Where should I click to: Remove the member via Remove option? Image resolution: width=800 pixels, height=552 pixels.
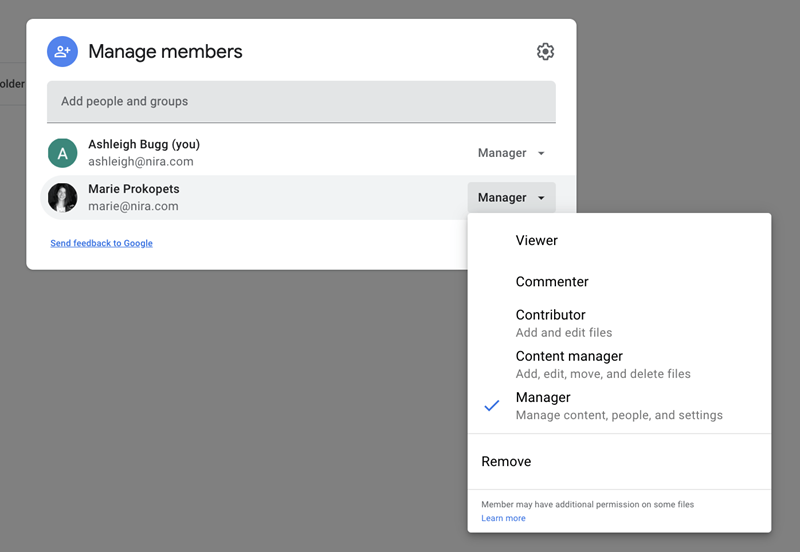[x=506, y=462]
